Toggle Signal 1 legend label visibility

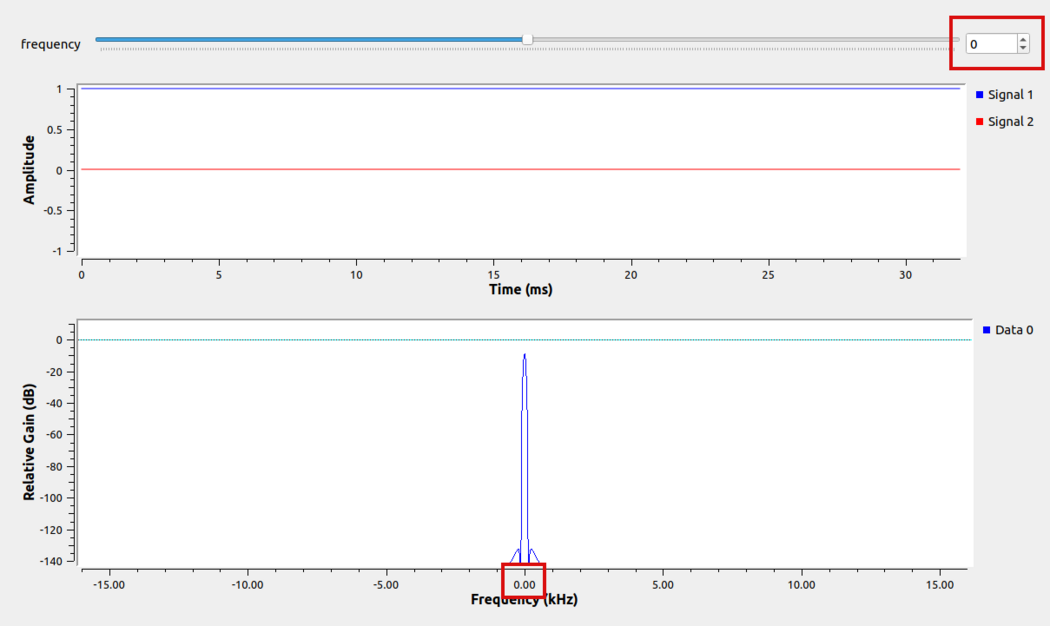click(x=1010, y=95)
